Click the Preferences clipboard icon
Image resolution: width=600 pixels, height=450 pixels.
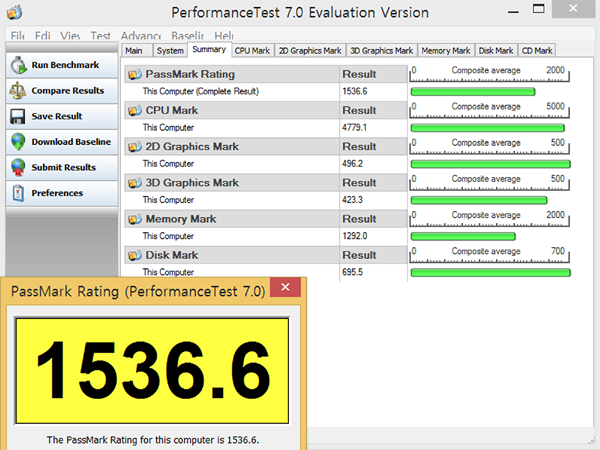pyautogui.click(x=18, y=193)
